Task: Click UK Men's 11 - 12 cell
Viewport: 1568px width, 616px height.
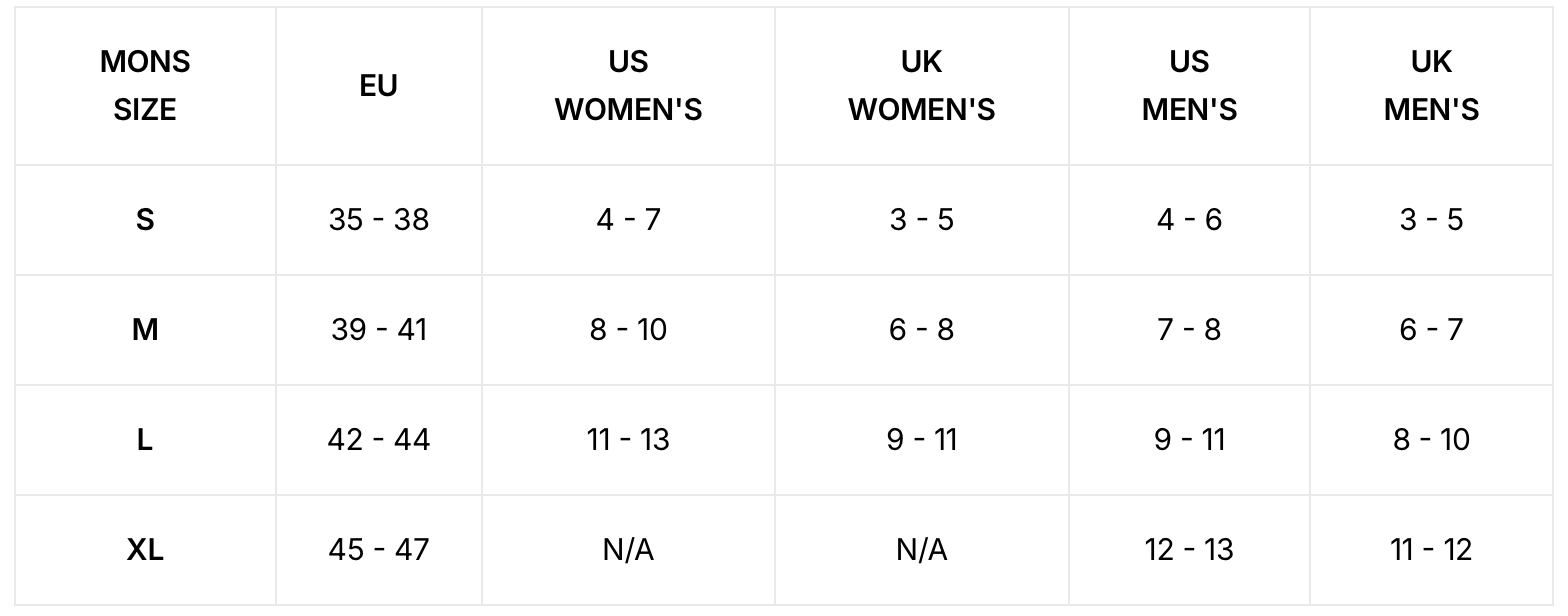Action: [1431, 550]
